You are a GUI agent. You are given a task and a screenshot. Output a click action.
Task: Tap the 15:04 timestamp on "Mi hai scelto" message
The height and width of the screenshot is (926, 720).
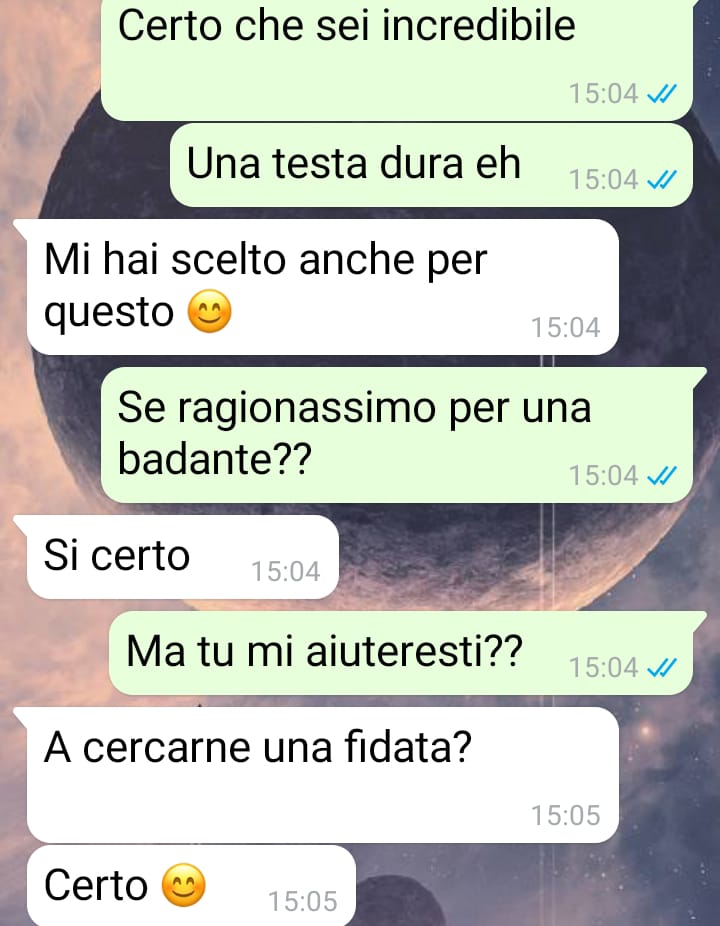pos(566,328)
